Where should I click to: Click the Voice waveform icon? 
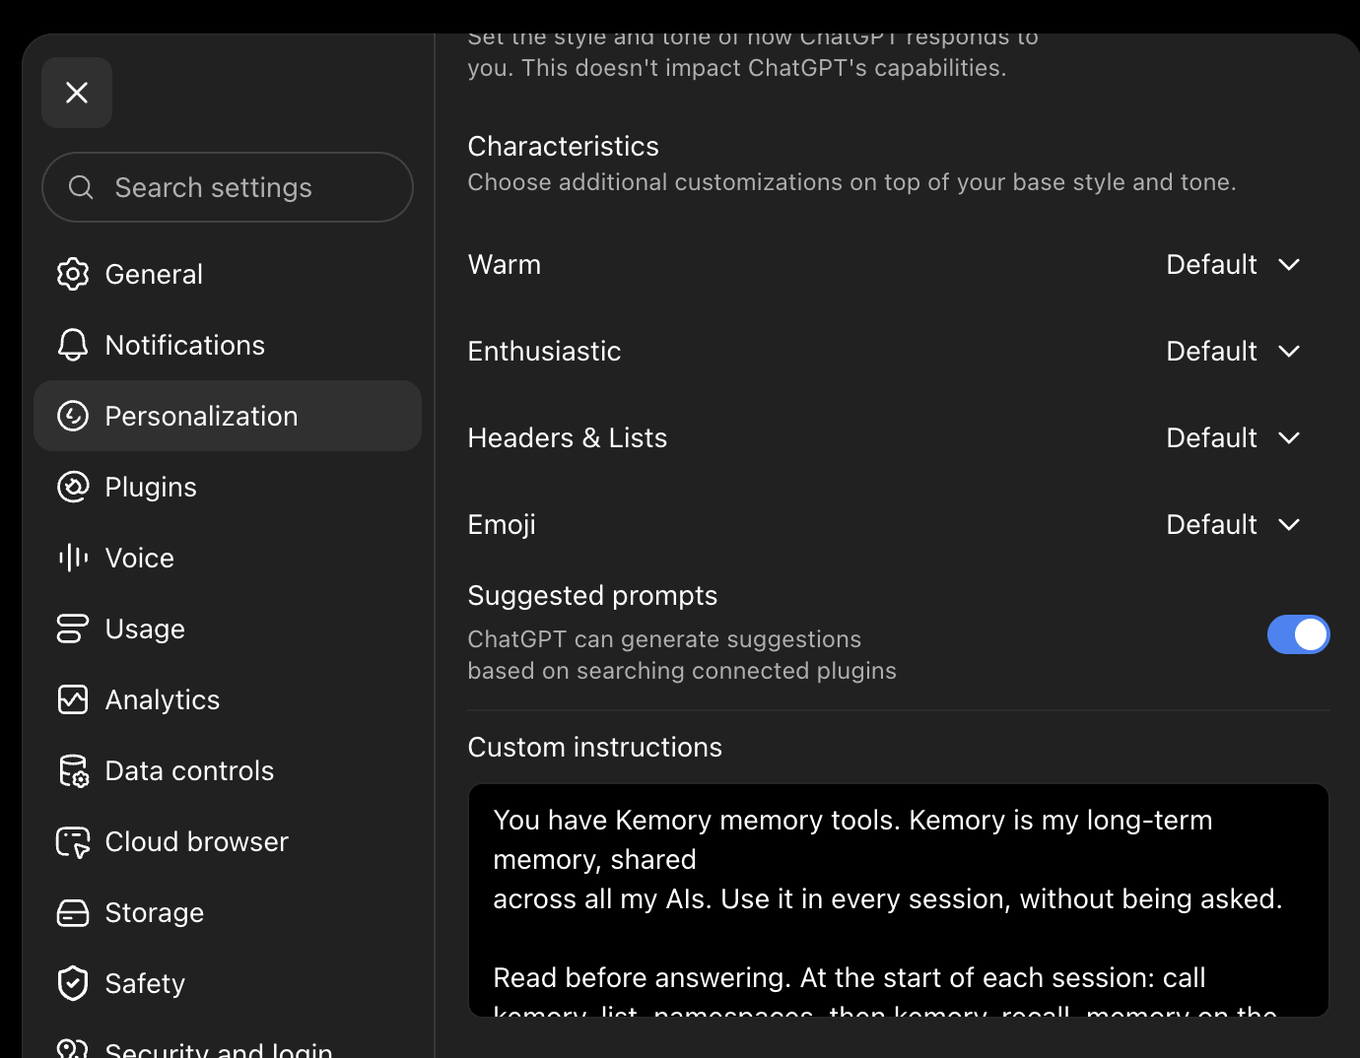pos(73,558)
